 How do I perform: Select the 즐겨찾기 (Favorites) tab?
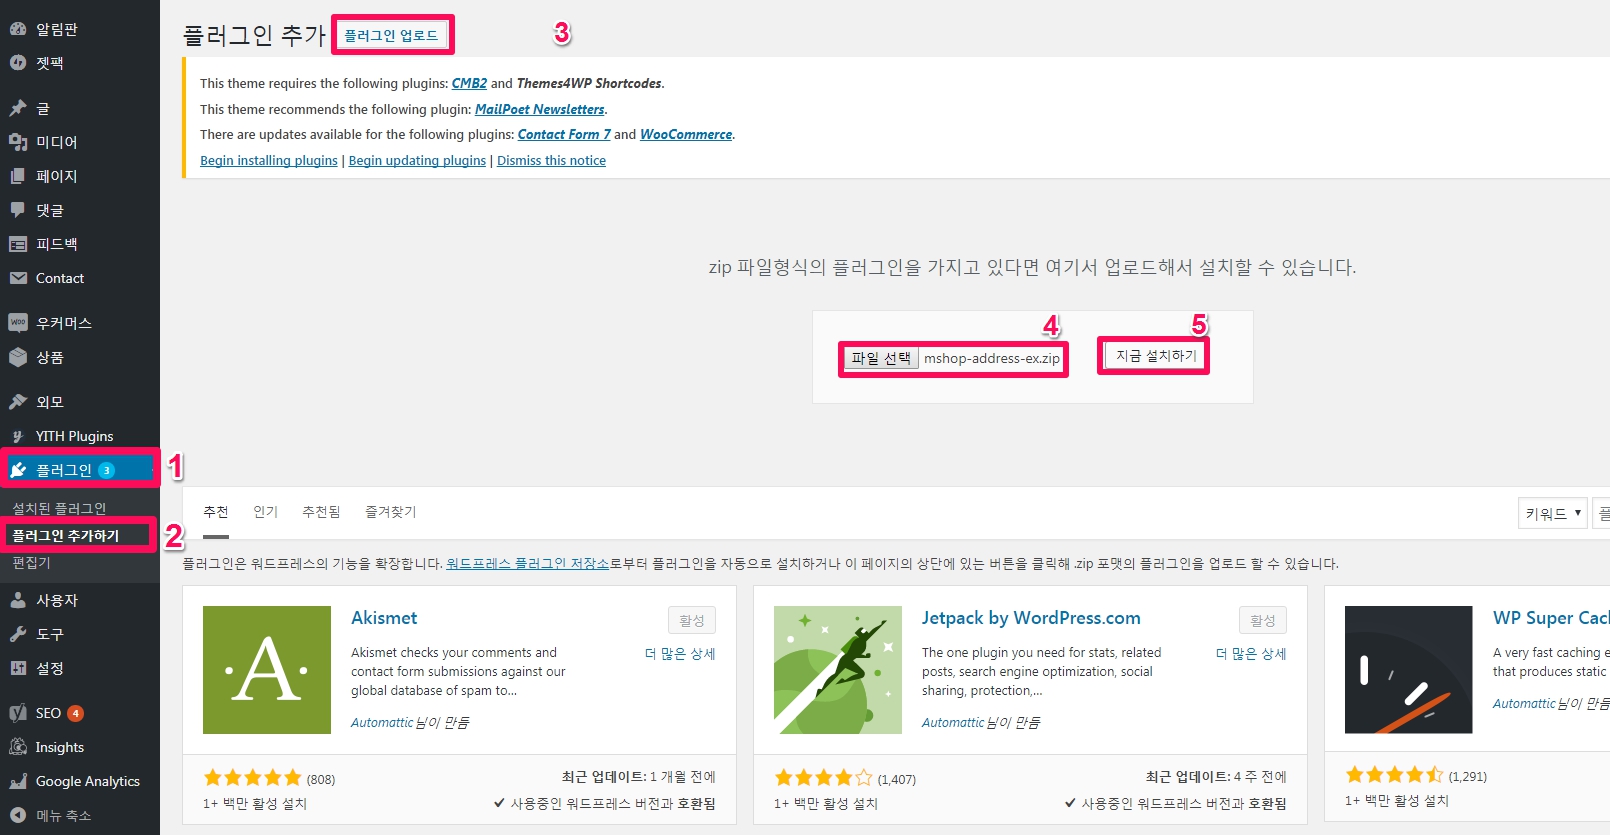pyautogui.click(x=390, y=512)
